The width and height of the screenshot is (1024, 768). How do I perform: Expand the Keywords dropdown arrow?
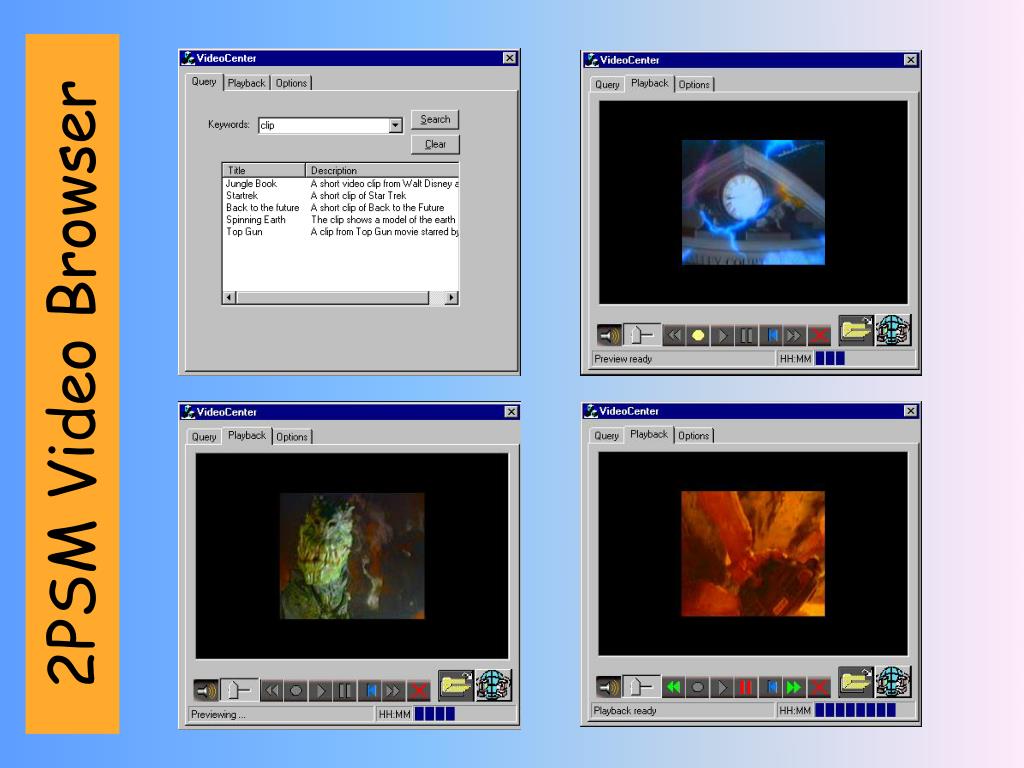pyautogui.click(x=395, y=125)
